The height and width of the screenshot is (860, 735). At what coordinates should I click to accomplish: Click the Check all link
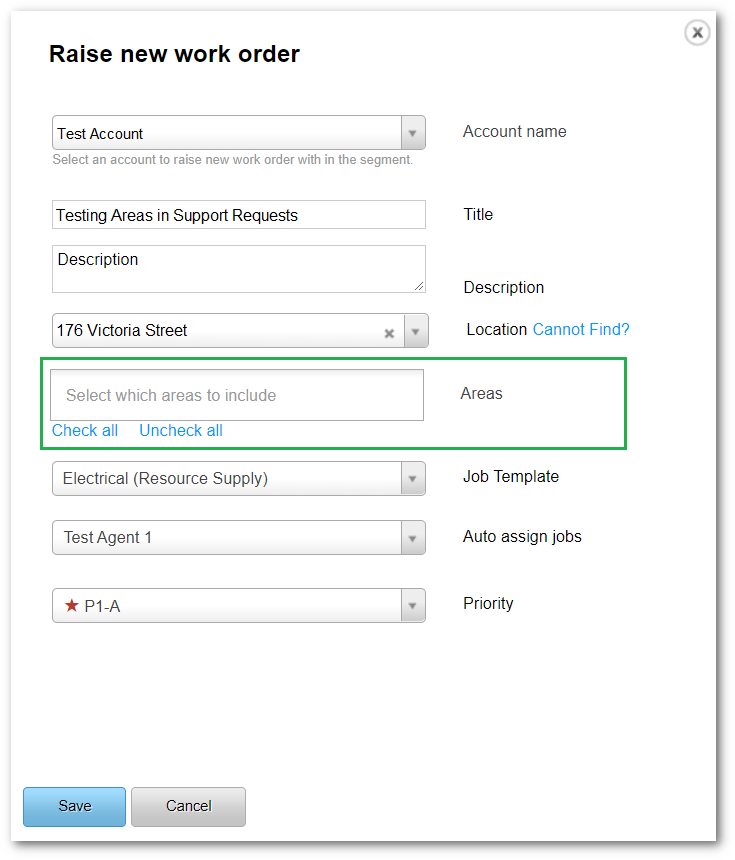click(85, 431)
